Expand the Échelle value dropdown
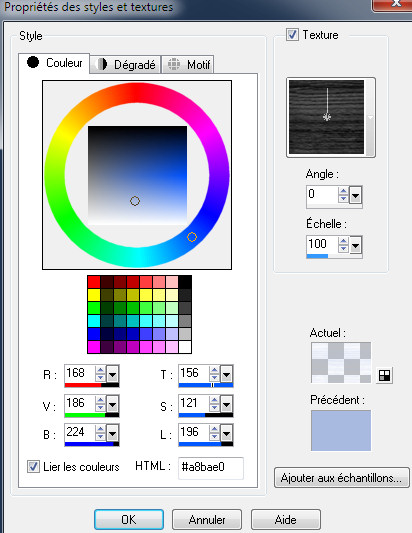The height and width of the screenshot is (533, 412). point(356,245)
